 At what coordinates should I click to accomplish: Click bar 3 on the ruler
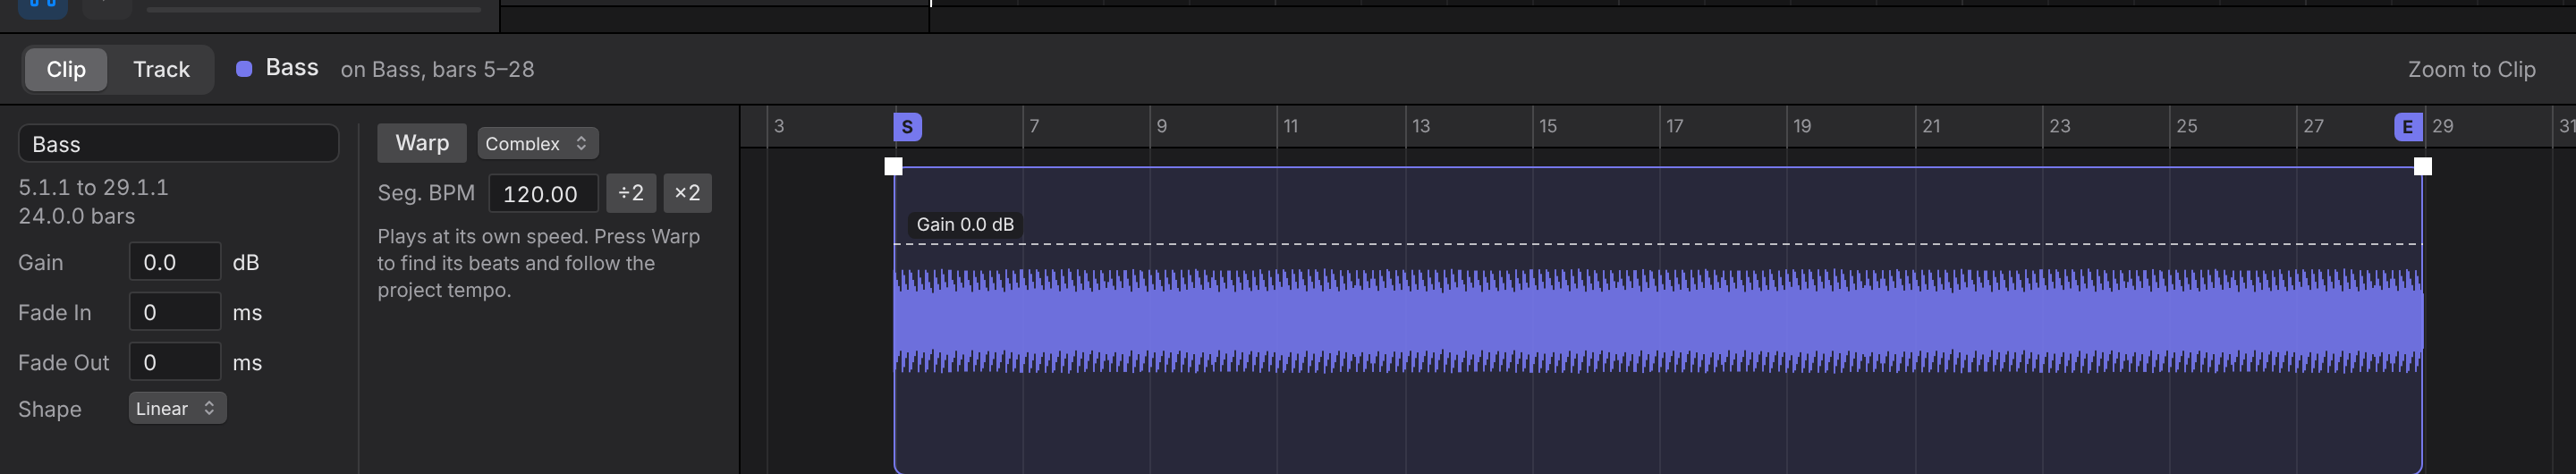click(779, 126)
